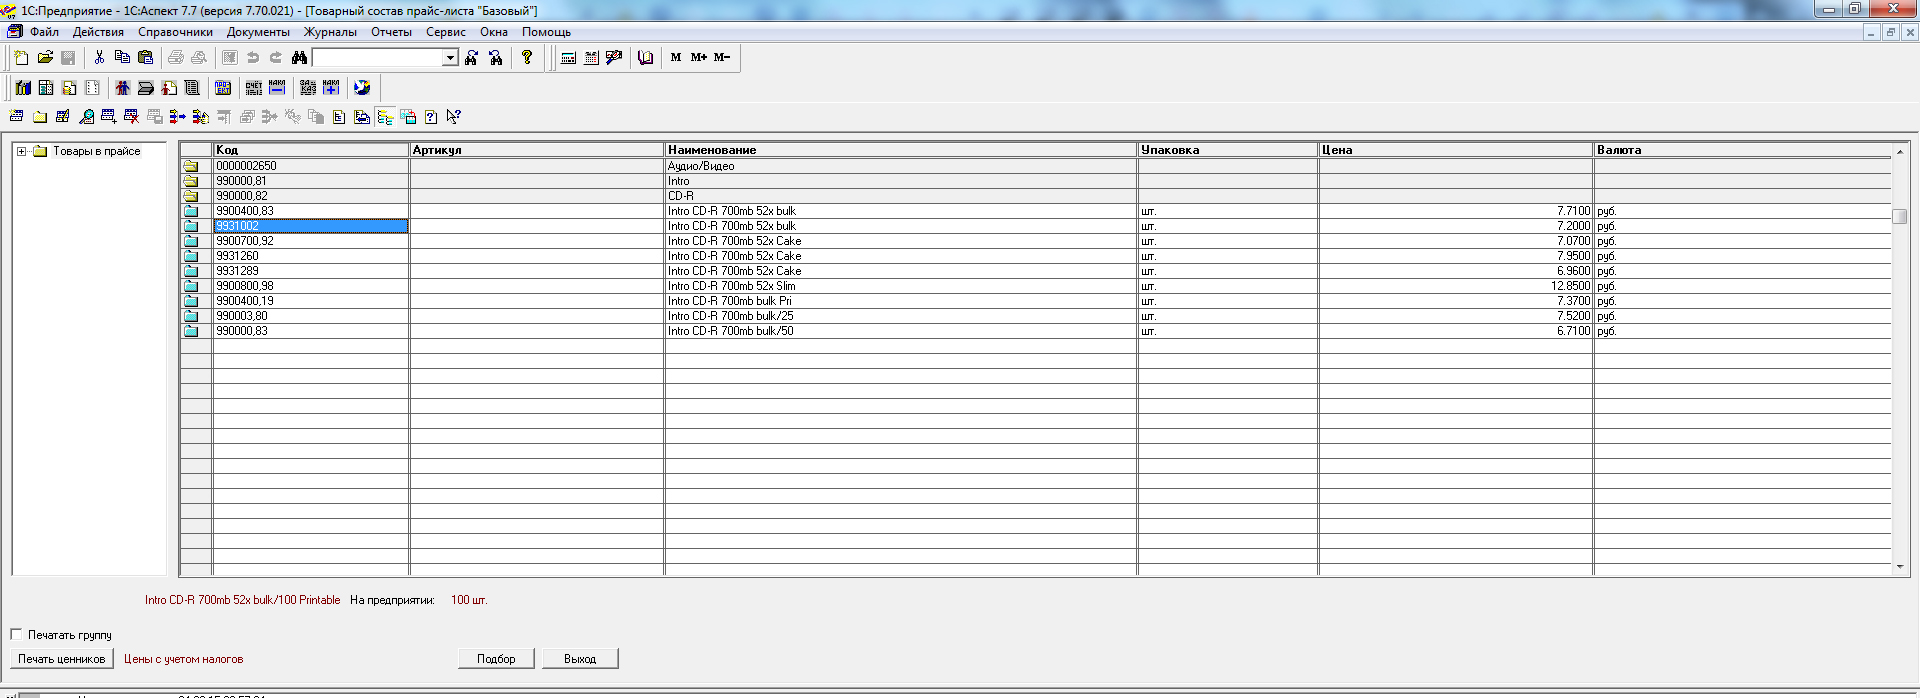Open Help via the yellow question mark icon
The image size is (1920, 698).
coord(527,58)
